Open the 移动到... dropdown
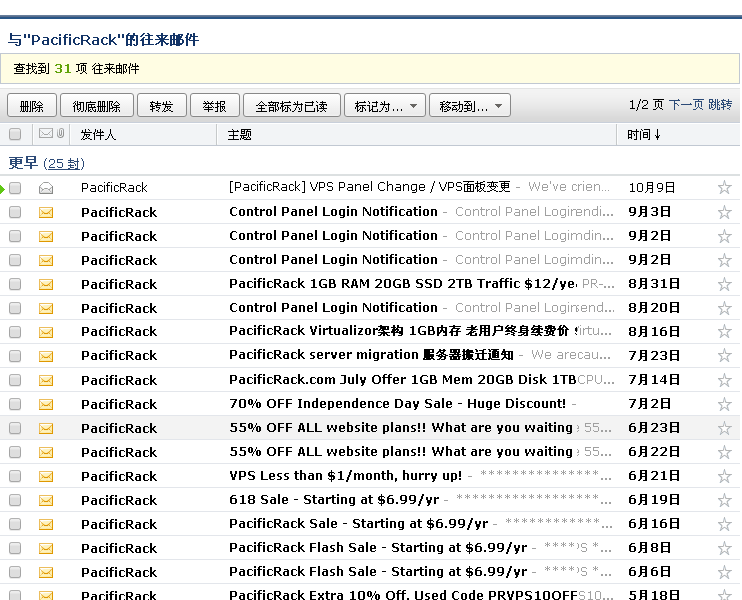The height and width of the screenshot is (600, 742). coord(470,106)
